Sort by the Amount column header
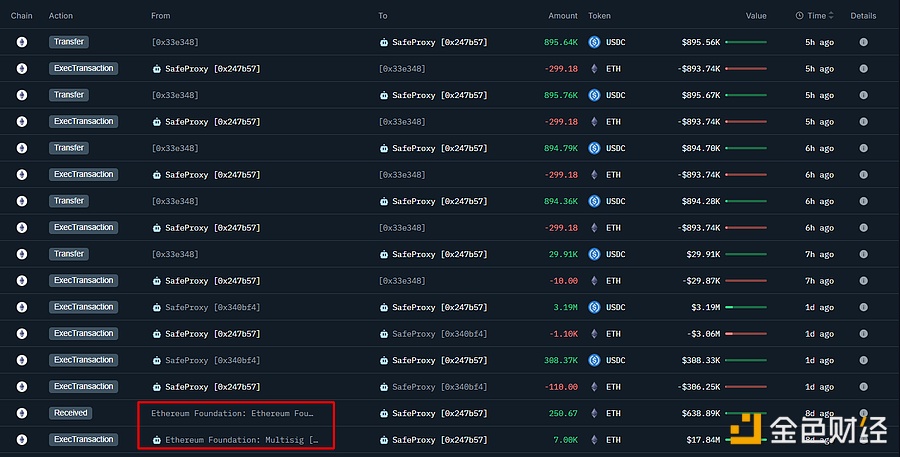 pyautogui.click(x=563, y=16)
